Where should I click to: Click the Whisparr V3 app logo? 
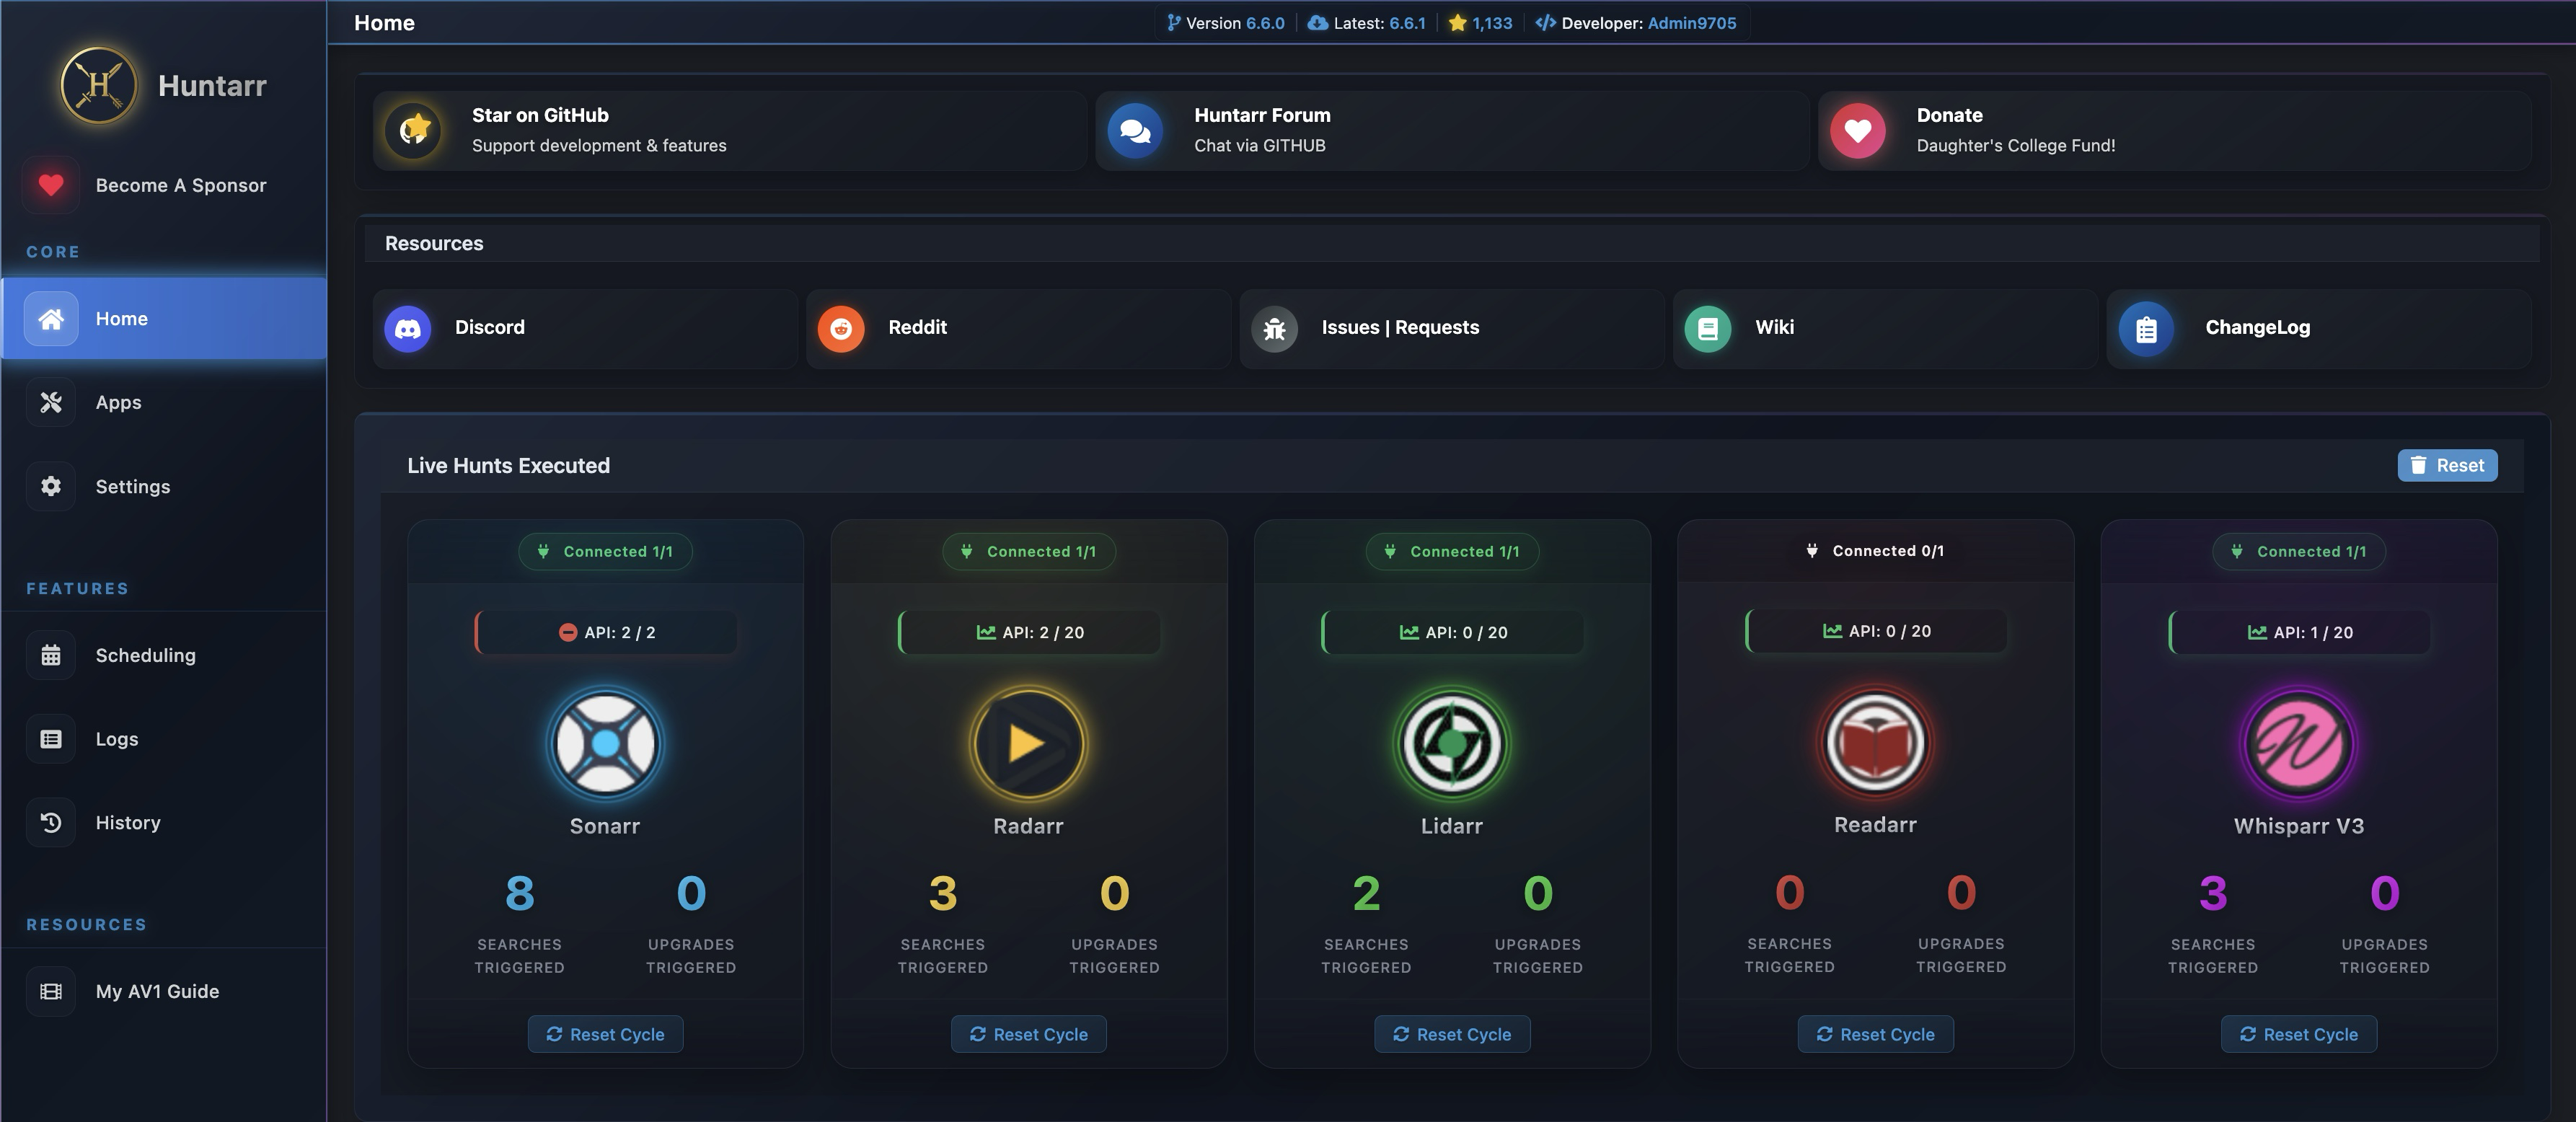2299,743
